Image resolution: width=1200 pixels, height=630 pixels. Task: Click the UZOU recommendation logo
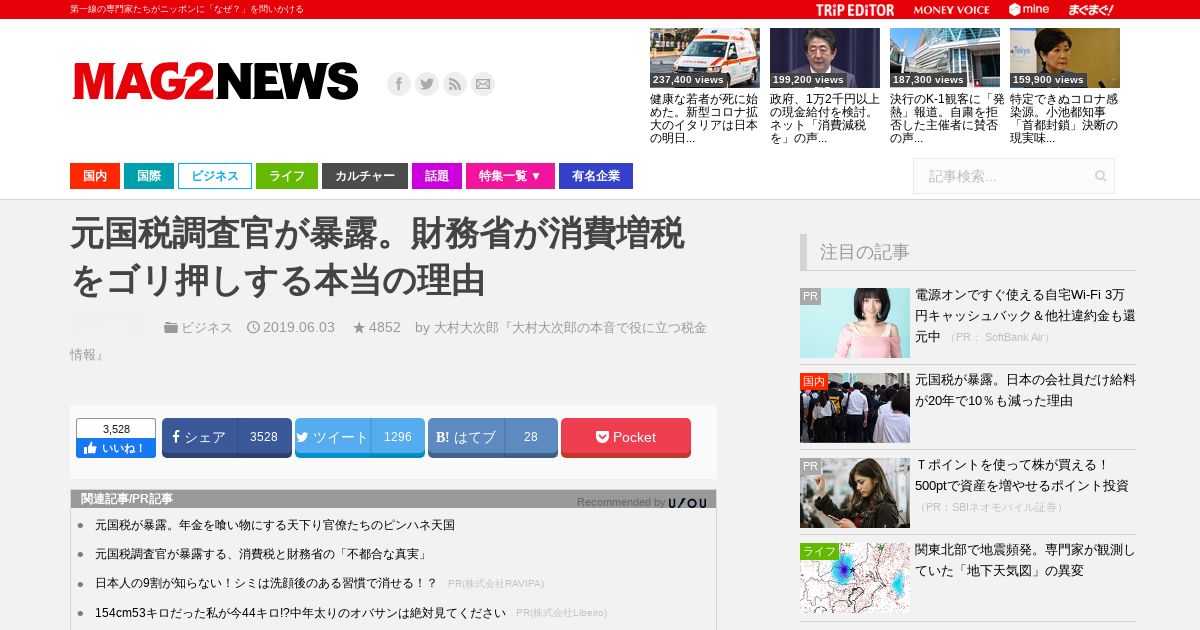(x=688, y=502)
